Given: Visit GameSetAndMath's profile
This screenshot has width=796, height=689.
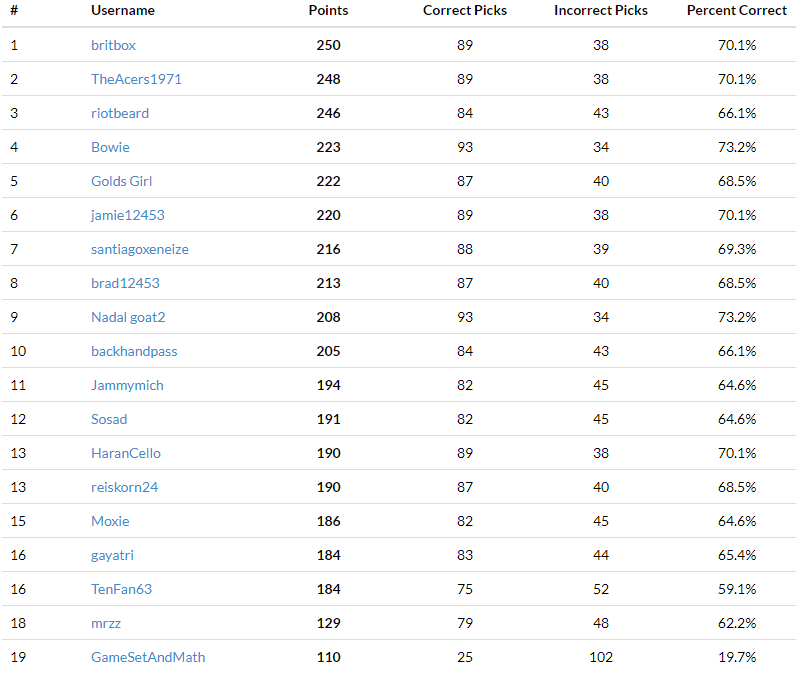Looking at the screenshot, I should (148, 657).
